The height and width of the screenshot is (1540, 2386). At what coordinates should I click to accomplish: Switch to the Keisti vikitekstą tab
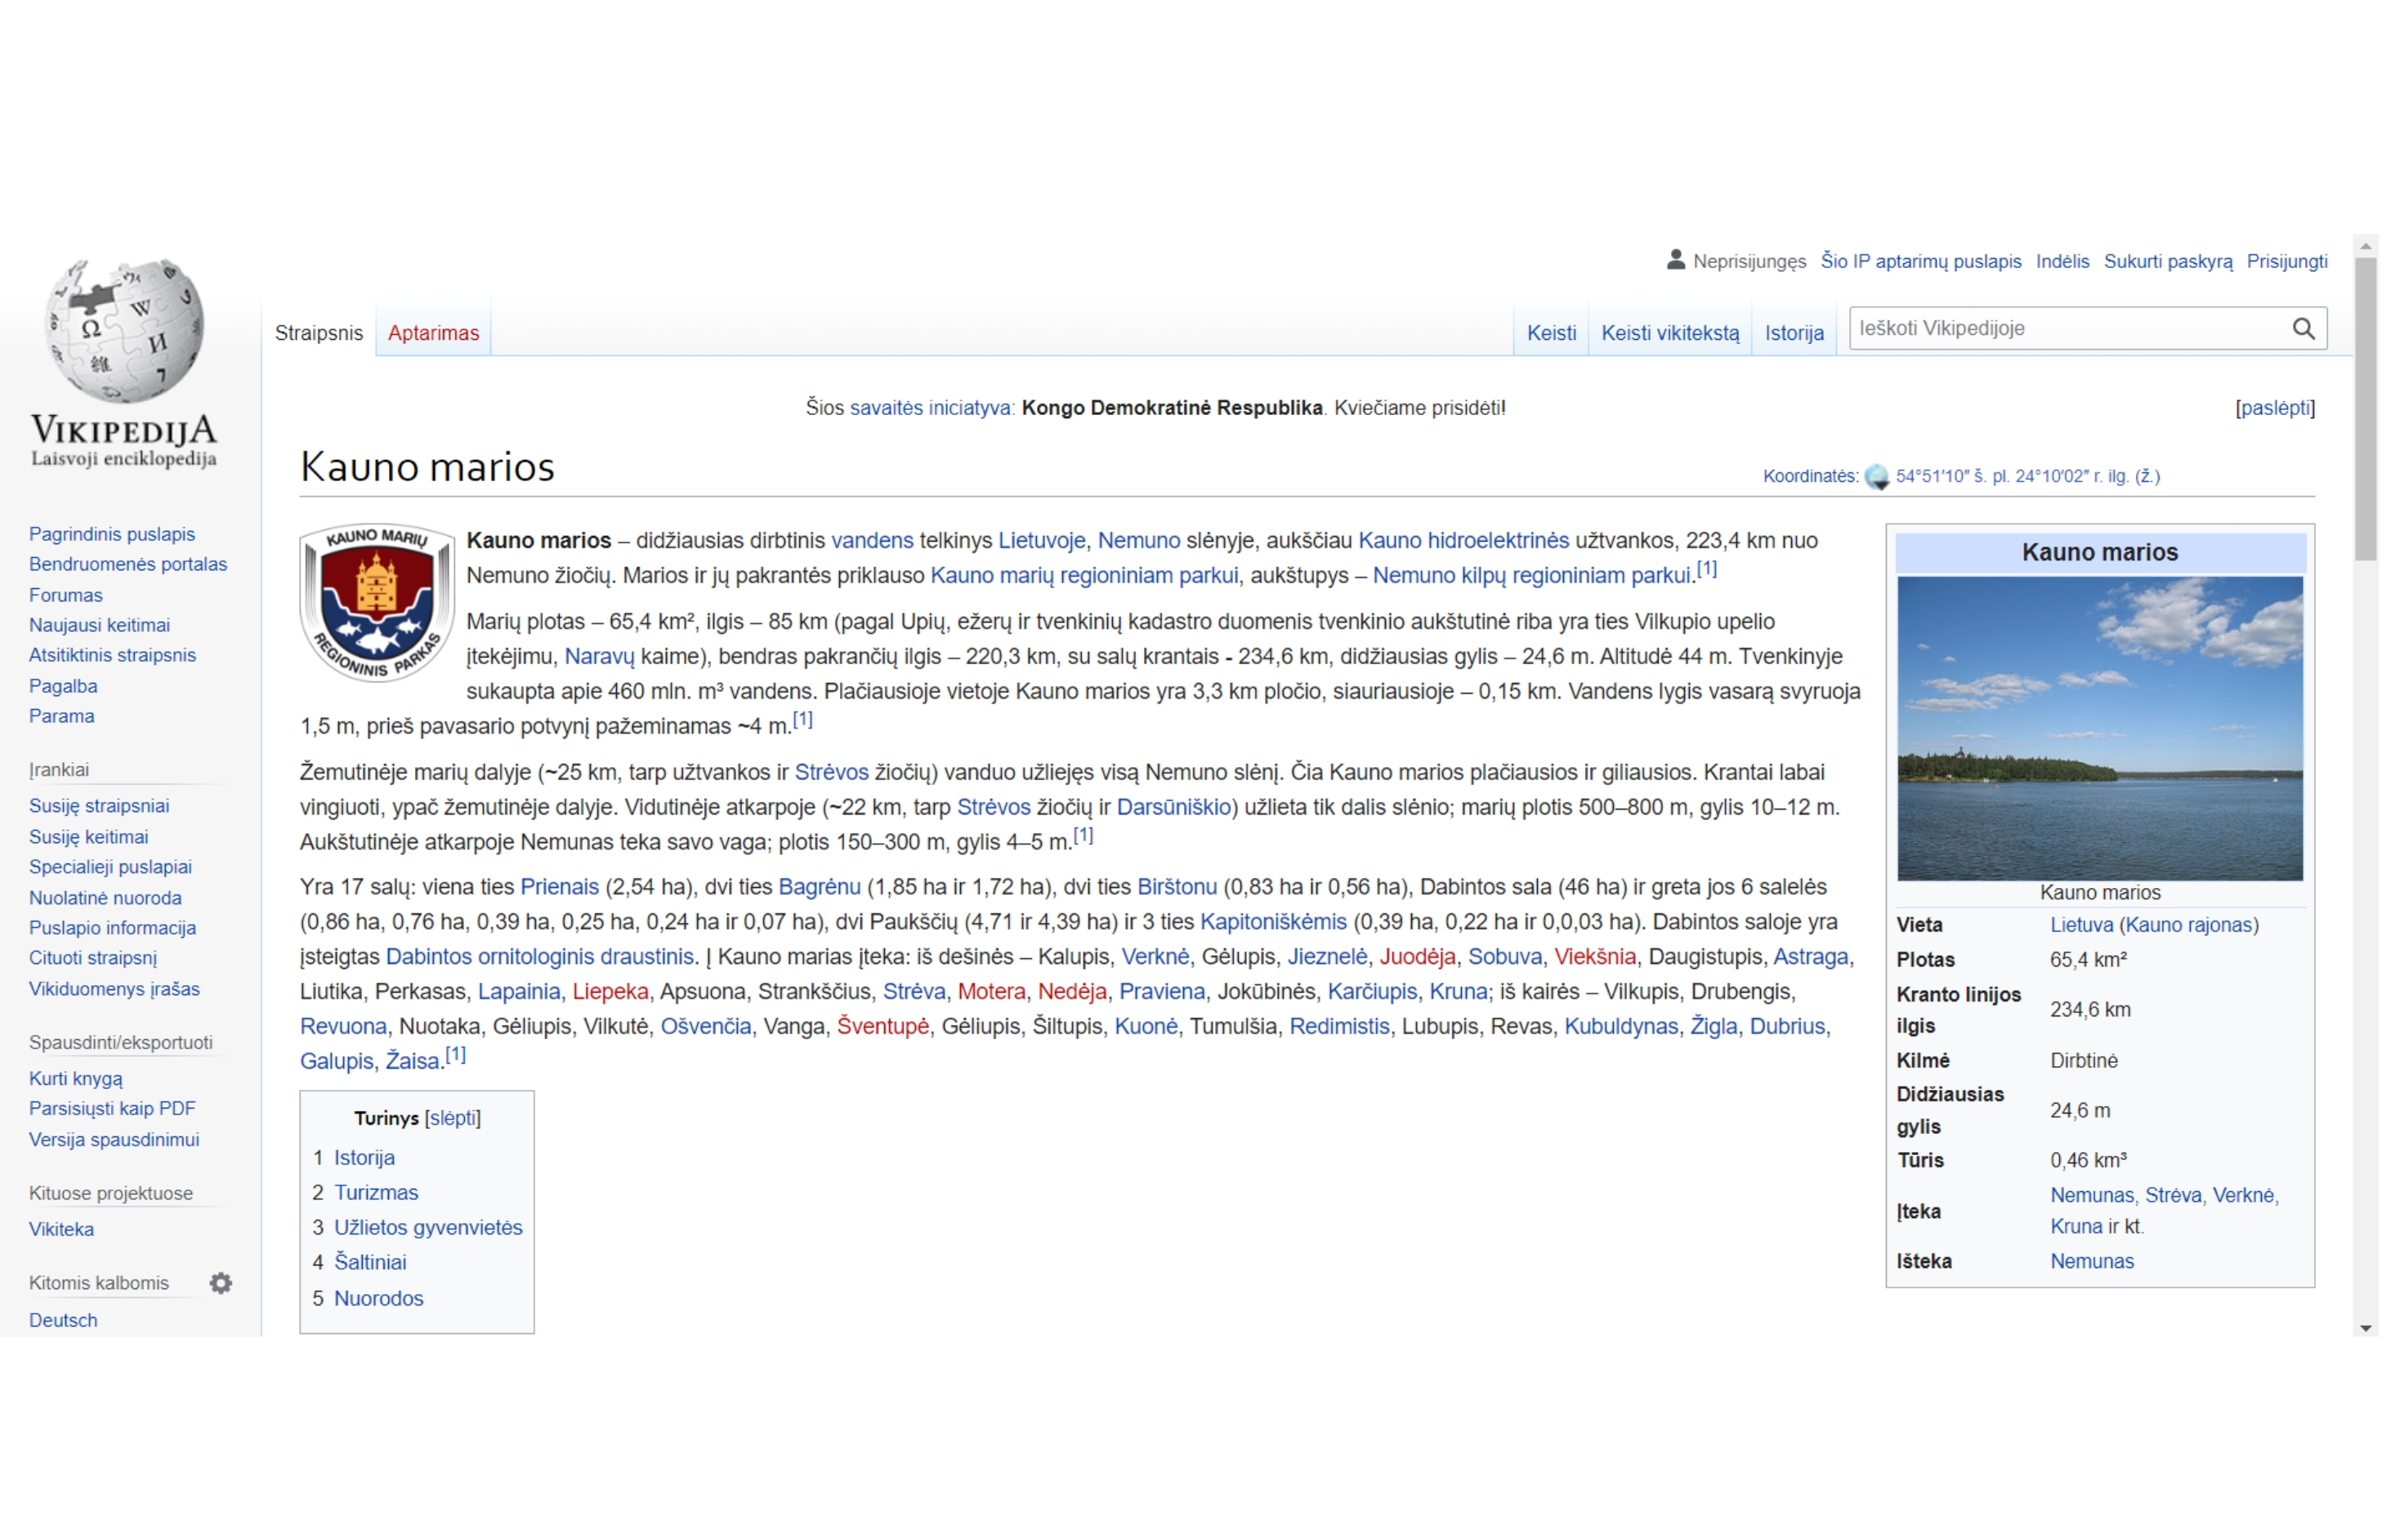1669,333
